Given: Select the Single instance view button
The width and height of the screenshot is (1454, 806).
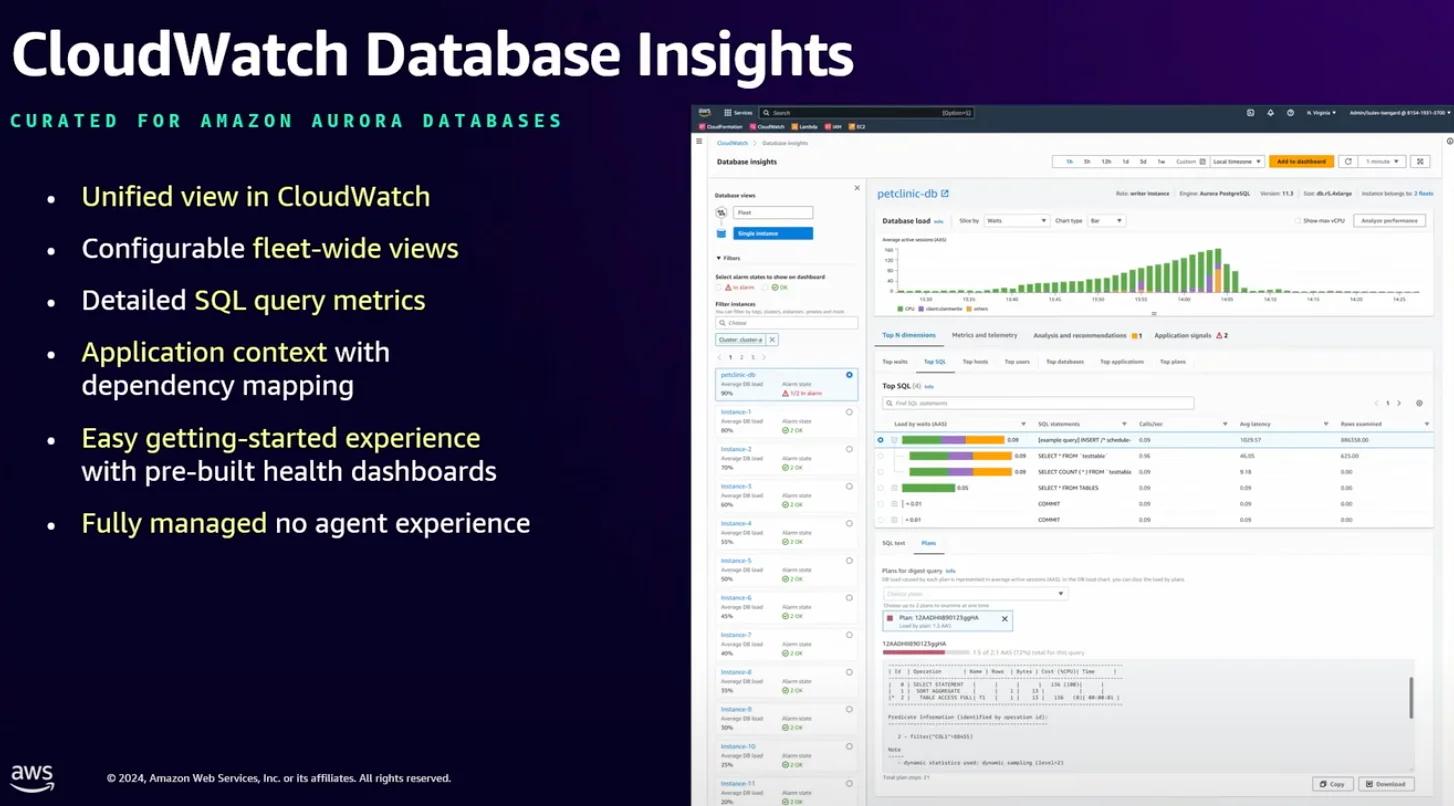Looking at the screenshot, I should pos(773,233).
